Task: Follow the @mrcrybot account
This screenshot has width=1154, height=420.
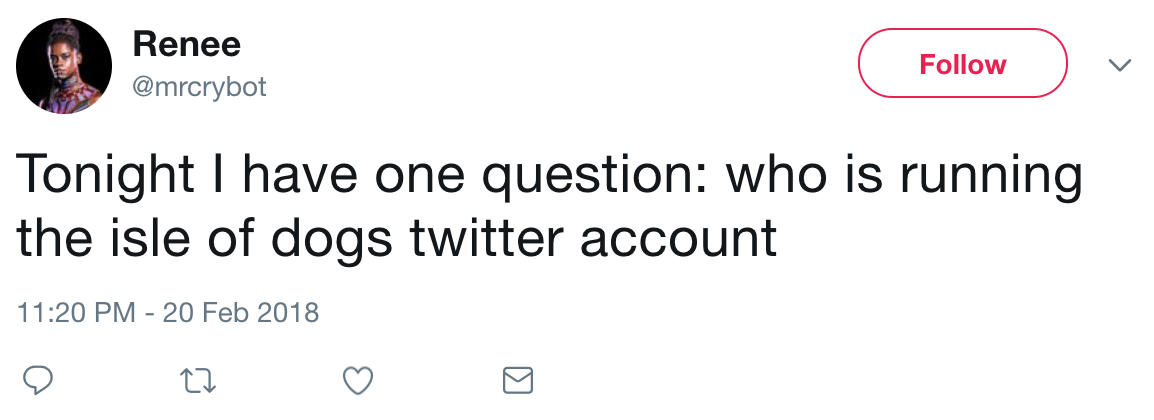Action: coord(963,64)
